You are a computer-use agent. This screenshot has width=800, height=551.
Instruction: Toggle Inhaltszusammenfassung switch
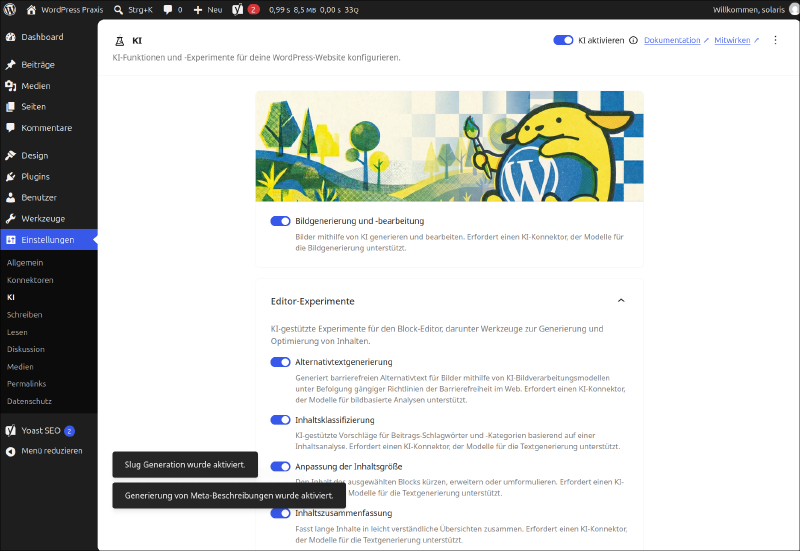tap(280, 513)
